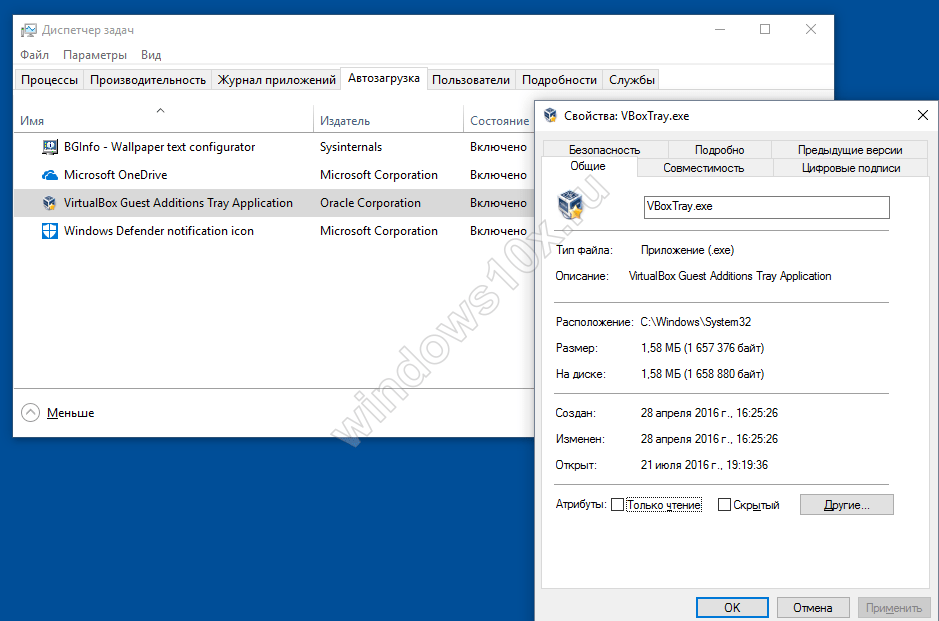
Task: Enable the Только чтение checkbox
Action: [617, 505]
